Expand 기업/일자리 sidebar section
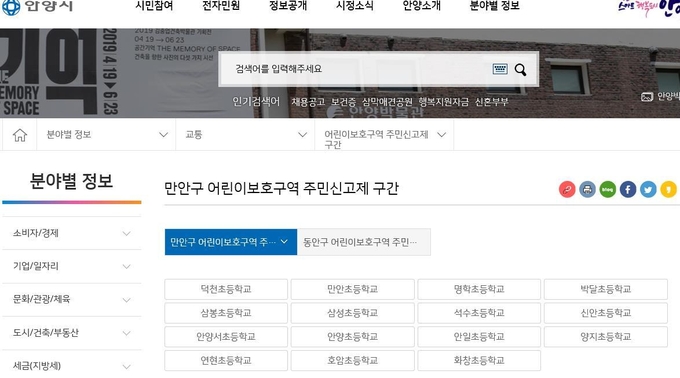 coord(72,266)
